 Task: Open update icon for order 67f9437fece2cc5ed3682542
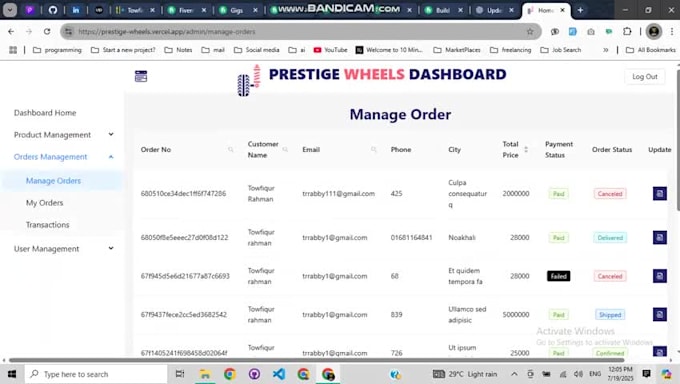[x=660, y=315]
